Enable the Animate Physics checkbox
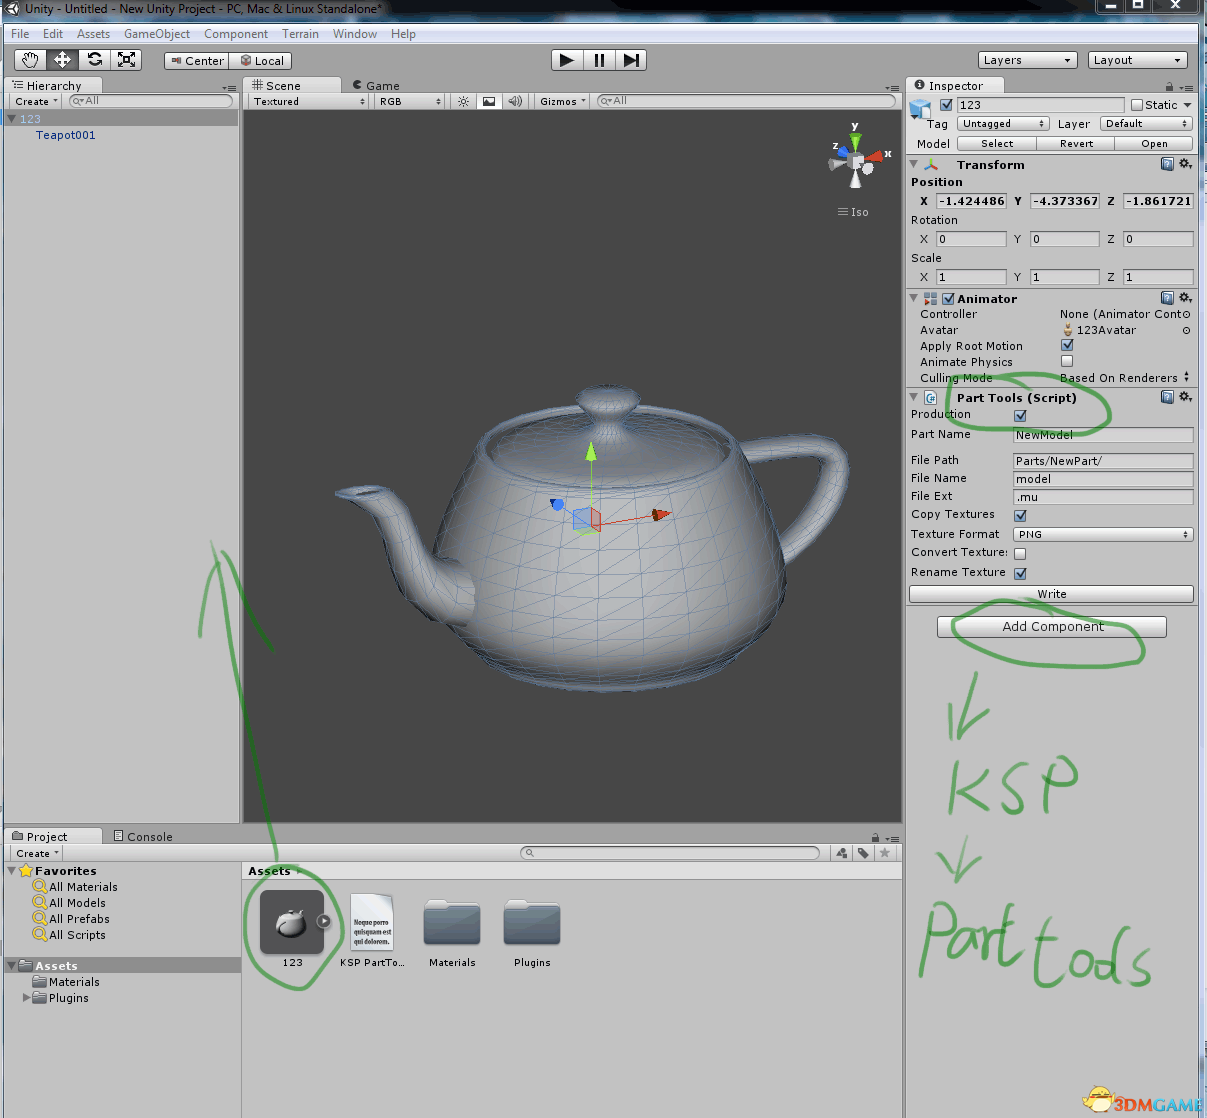1207x1118 pixels. (x=1067, y=361)
